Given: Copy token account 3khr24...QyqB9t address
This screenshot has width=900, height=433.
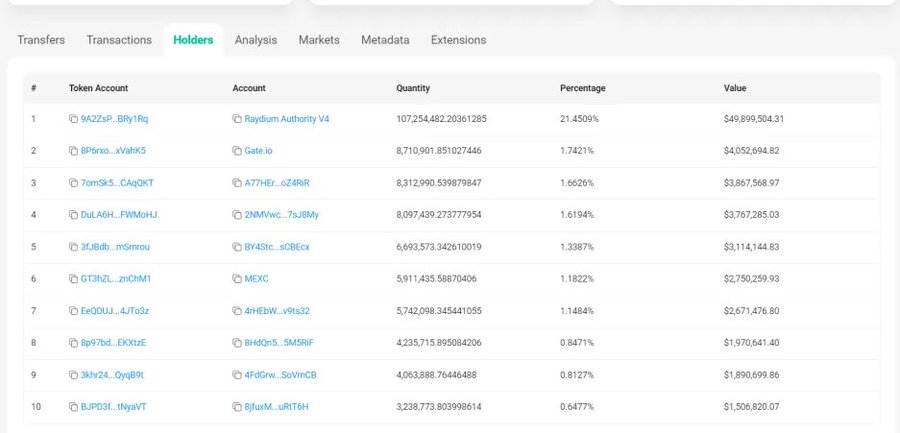Looking at the screenshot, I should pyautogui.click(x=73, y=375).
